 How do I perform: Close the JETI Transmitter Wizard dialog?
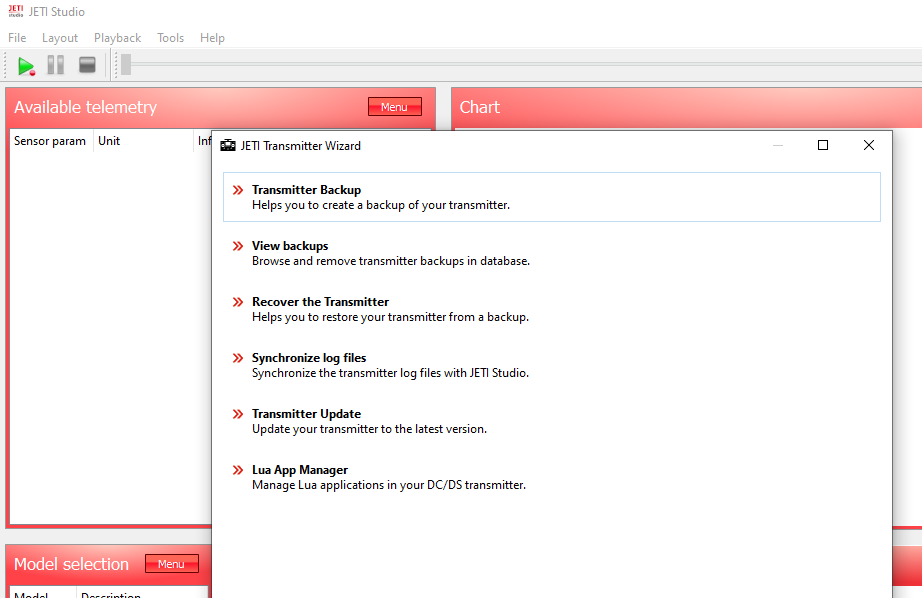[x=868, y=145]
